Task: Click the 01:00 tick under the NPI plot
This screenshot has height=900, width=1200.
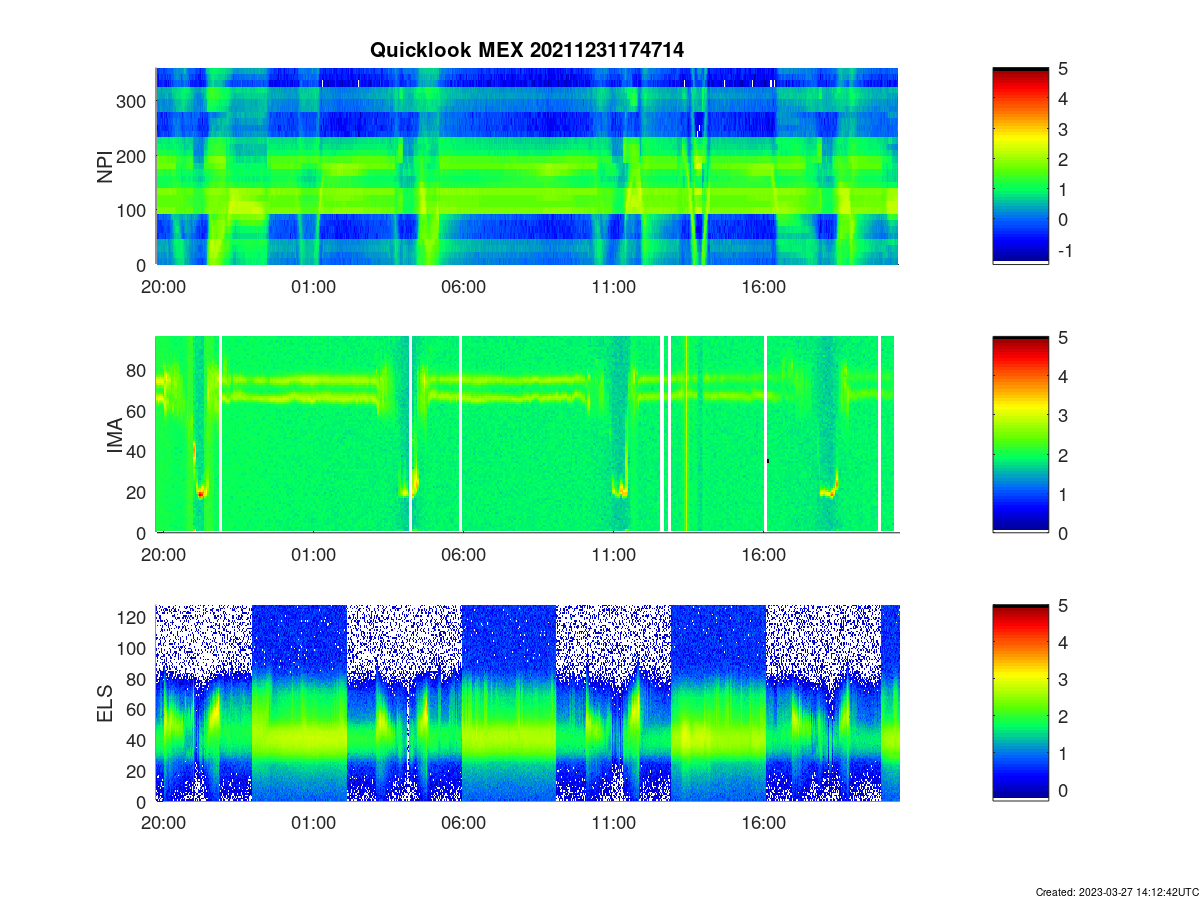Action: [x=313, y=287]
